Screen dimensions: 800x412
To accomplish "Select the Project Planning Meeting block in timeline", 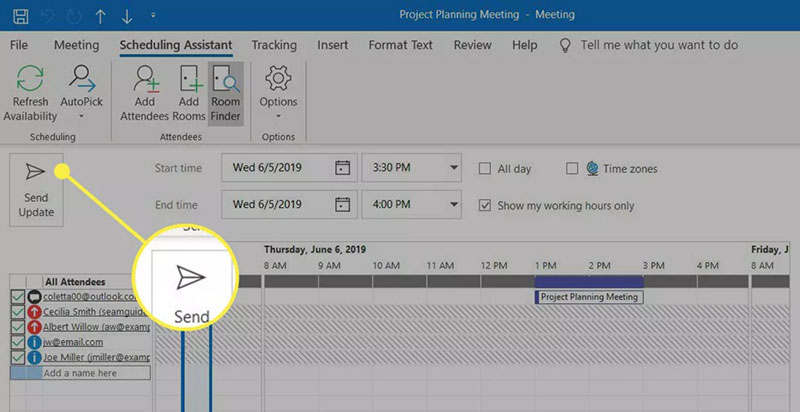I will tap(589, 297).
